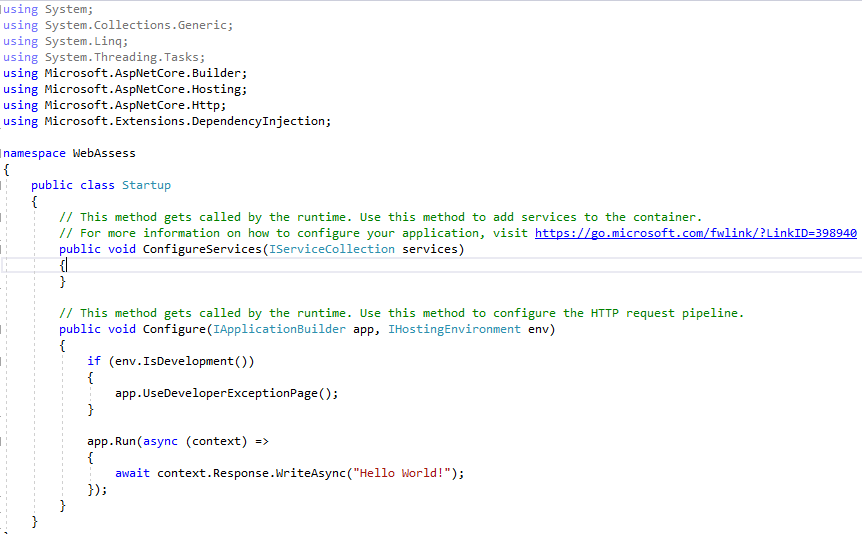Screen dimensions: 862x534
Task: Click the 'class' keyword
Action: pyautogui.click(x=97, y=185)
